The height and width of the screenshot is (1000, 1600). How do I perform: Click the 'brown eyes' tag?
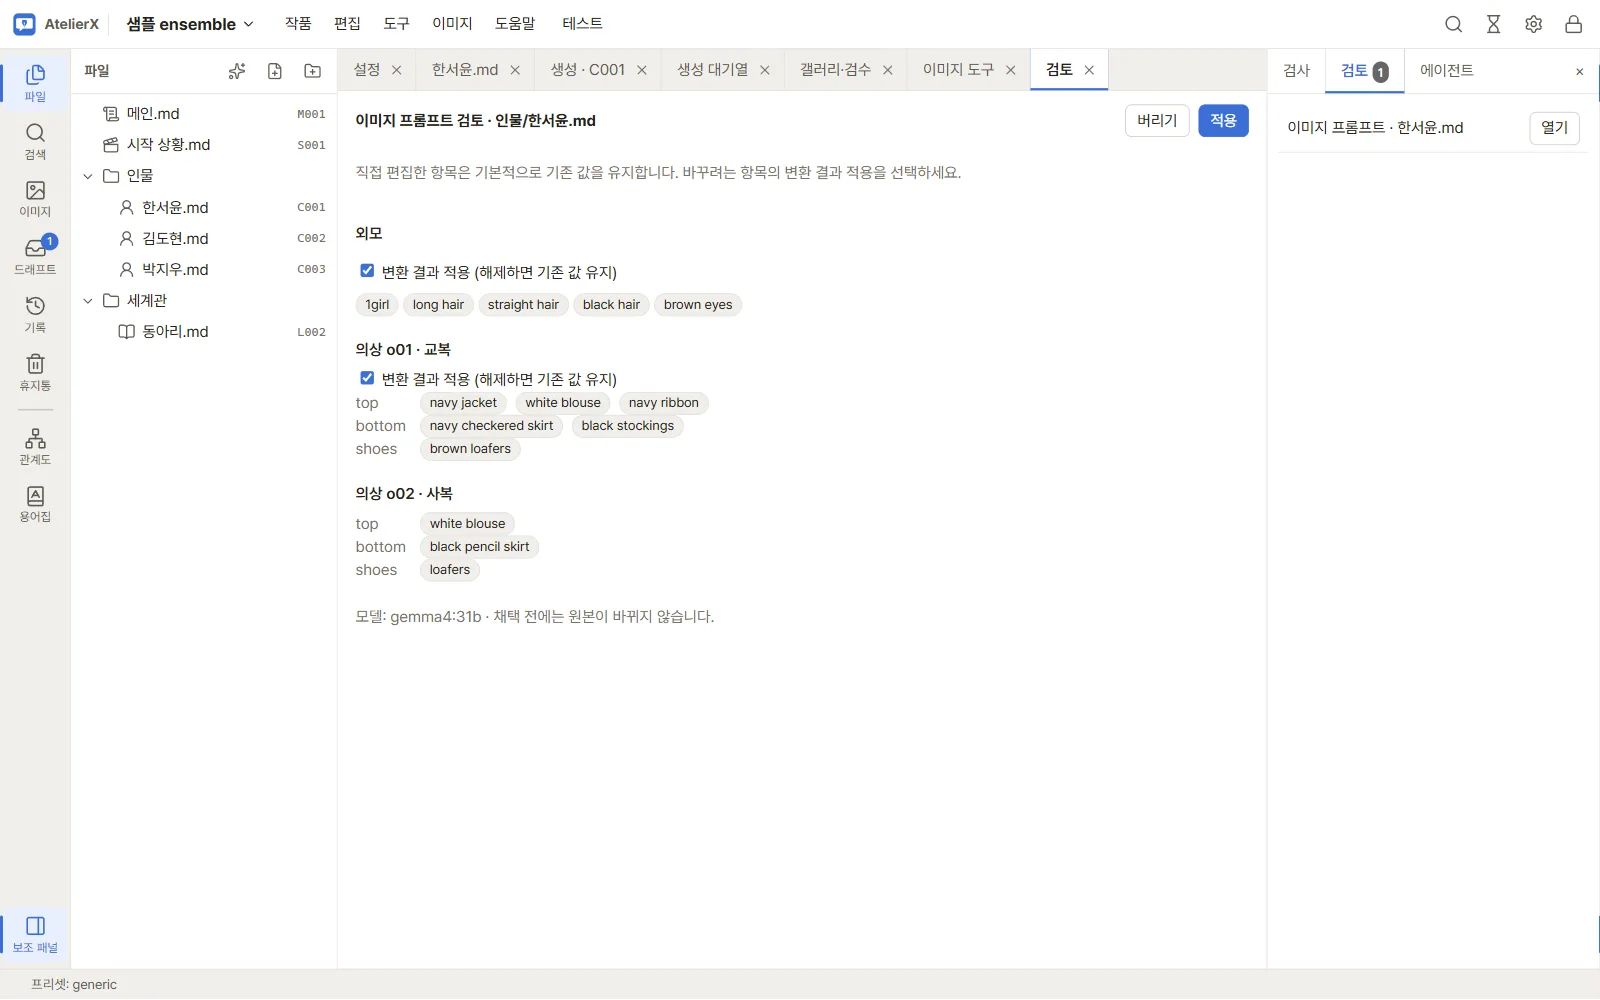698,305
